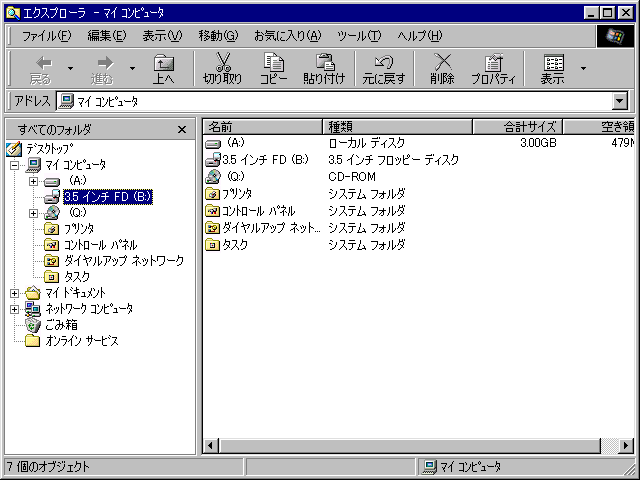Image resolution: width=640 pixels, height=480 pixels.
Task: Sort by the 空き領域 column header
Action: click(599, 127)
